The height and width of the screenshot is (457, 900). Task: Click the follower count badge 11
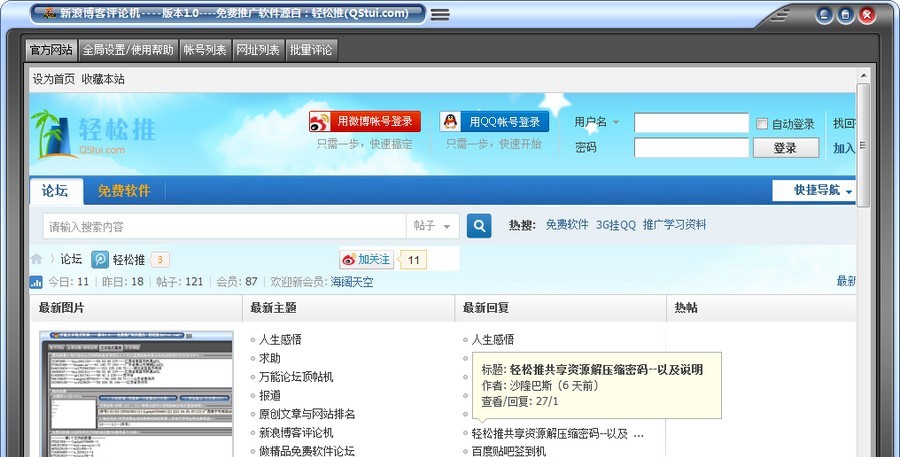[413, 260]
